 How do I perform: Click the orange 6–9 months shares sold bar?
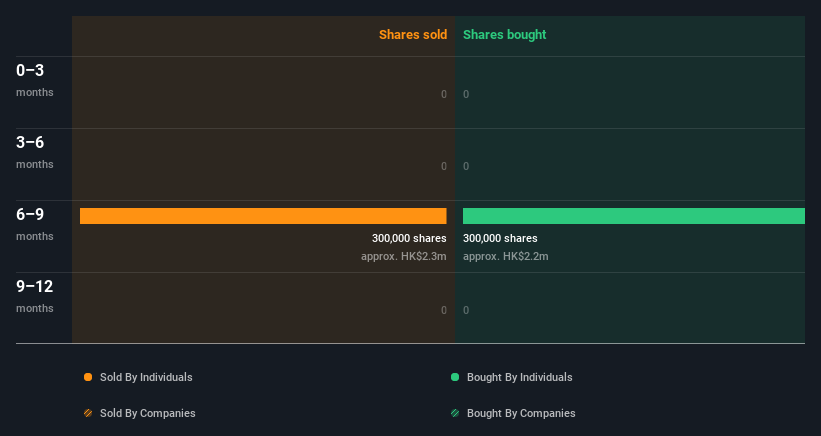pyautogui.click(x=263, y=216)
